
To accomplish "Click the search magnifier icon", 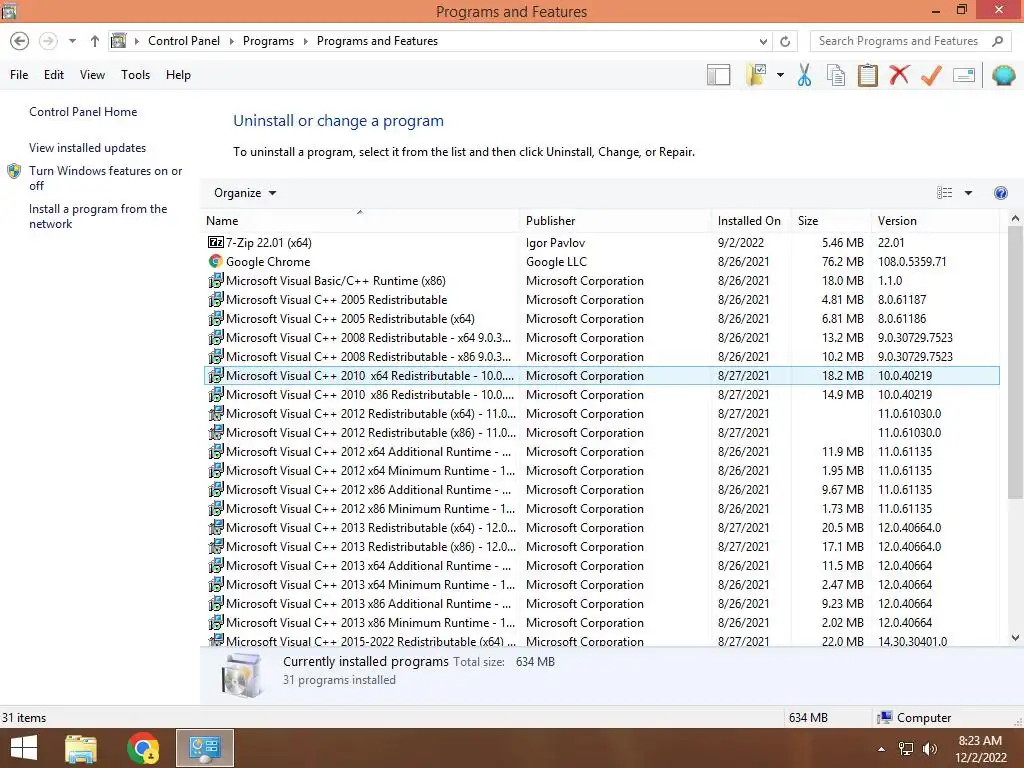I will (x=997, y=41).
